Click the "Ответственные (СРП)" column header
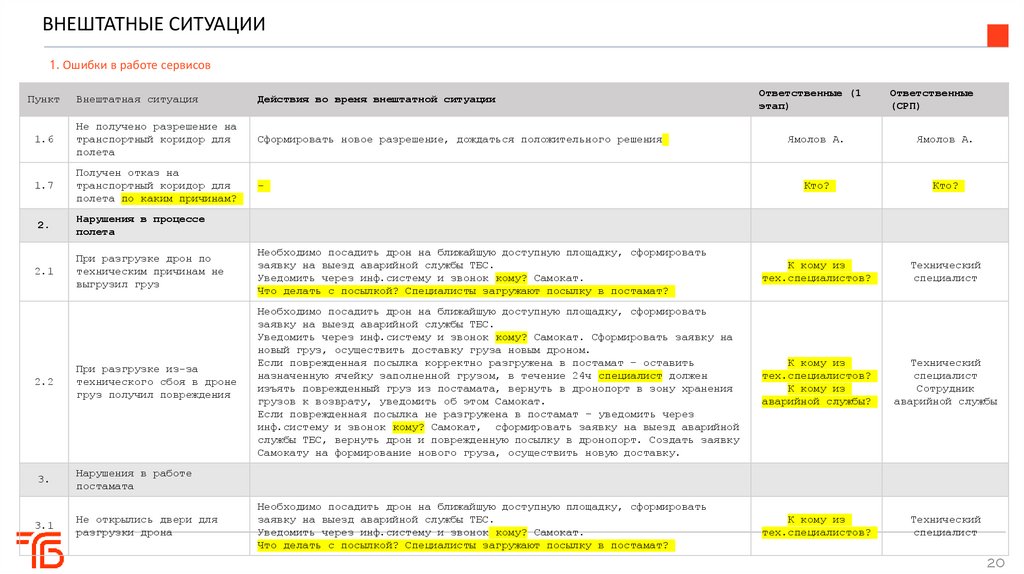This screenshot has width=1024, height=574. (x=931, y=99)
